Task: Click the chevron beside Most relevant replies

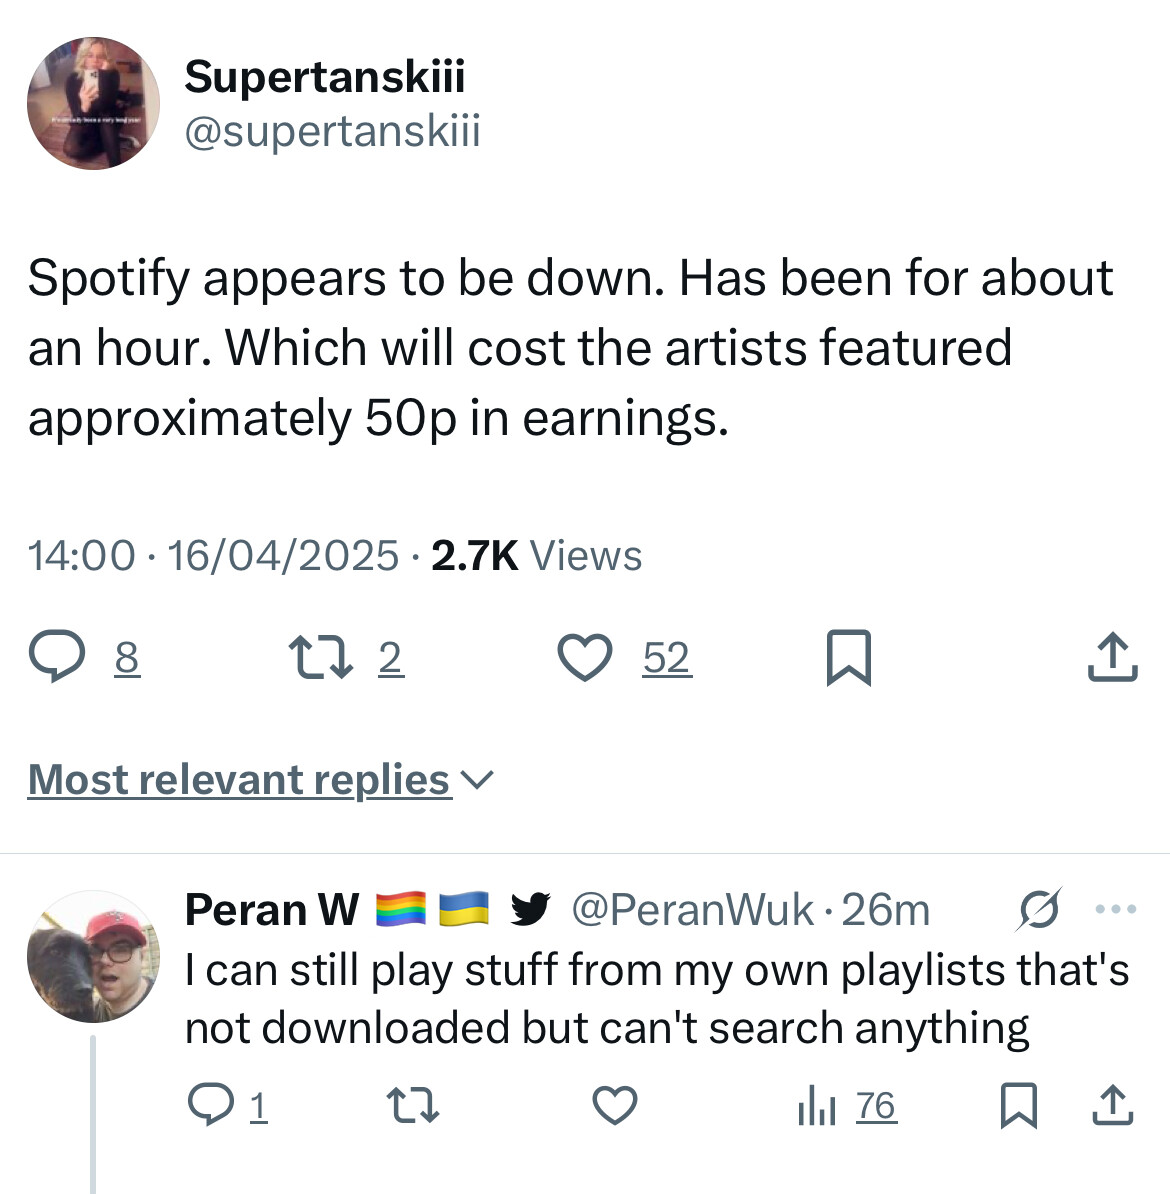Action: [478, 781]
